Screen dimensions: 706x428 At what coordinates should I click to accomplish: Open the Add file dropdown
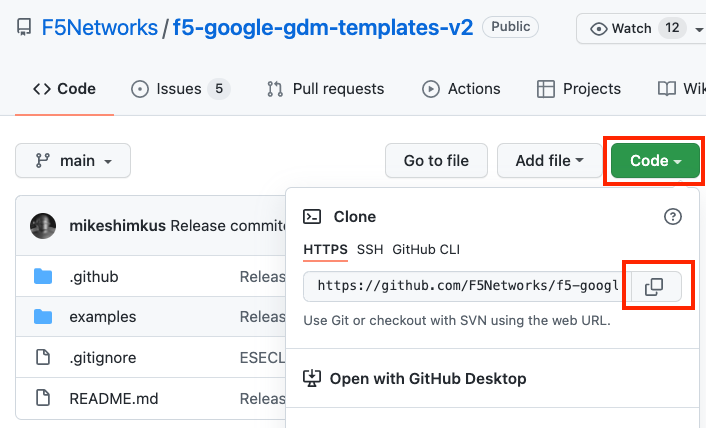(552, 161)
